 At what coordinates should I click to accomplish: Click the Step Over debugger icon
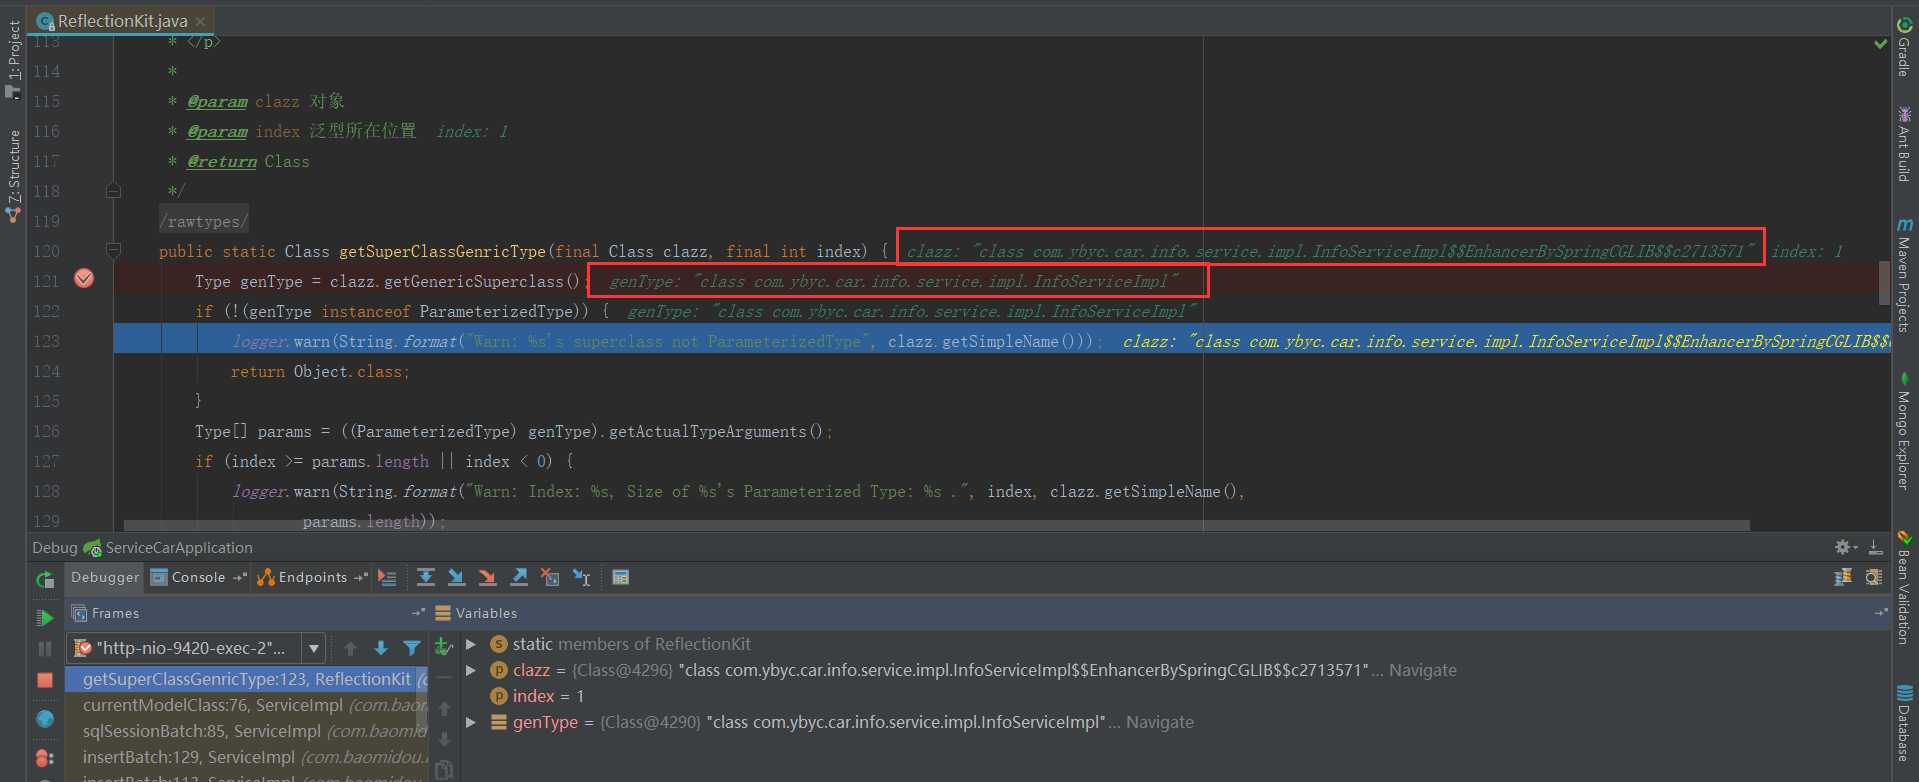(x=426, y=577)
